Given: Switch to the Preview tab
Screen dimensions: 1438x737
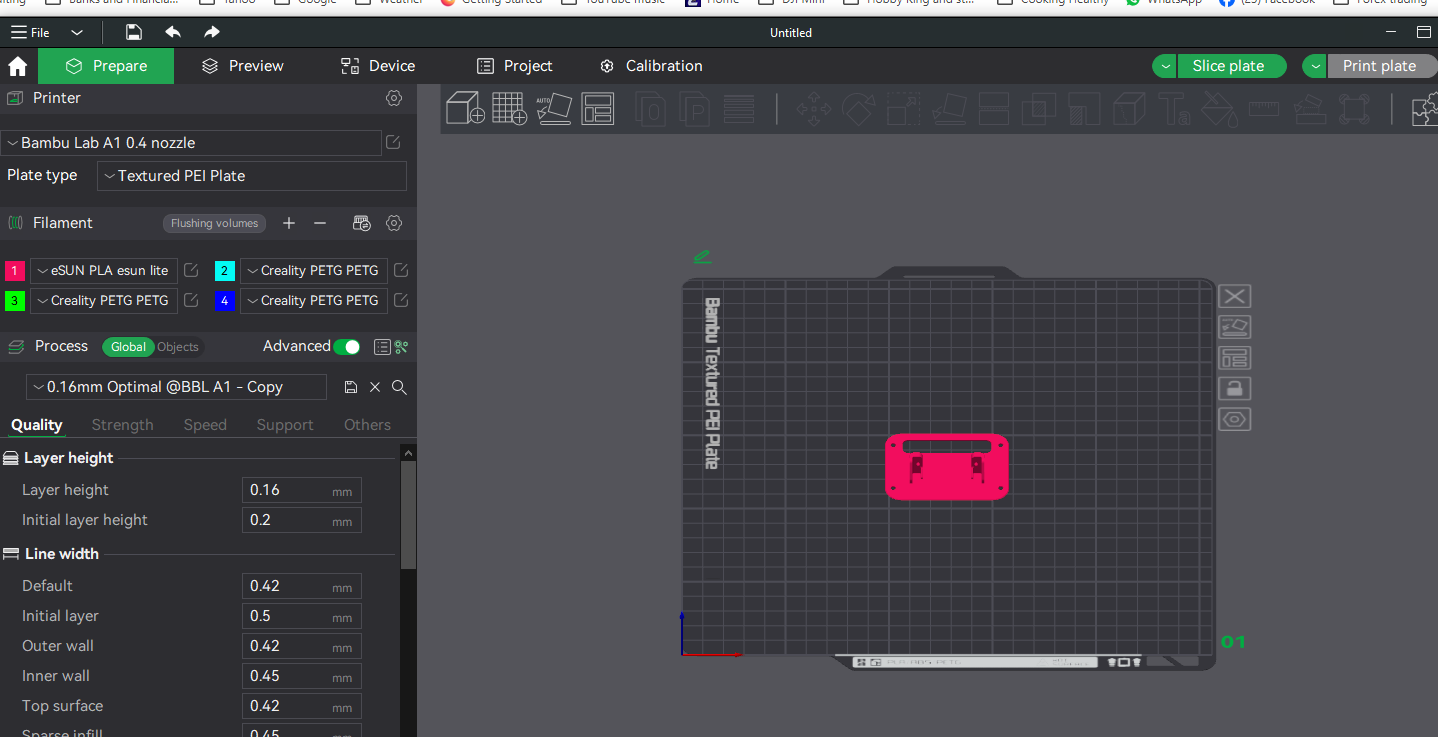Looking at the screenshot, I should coord(243,66).
